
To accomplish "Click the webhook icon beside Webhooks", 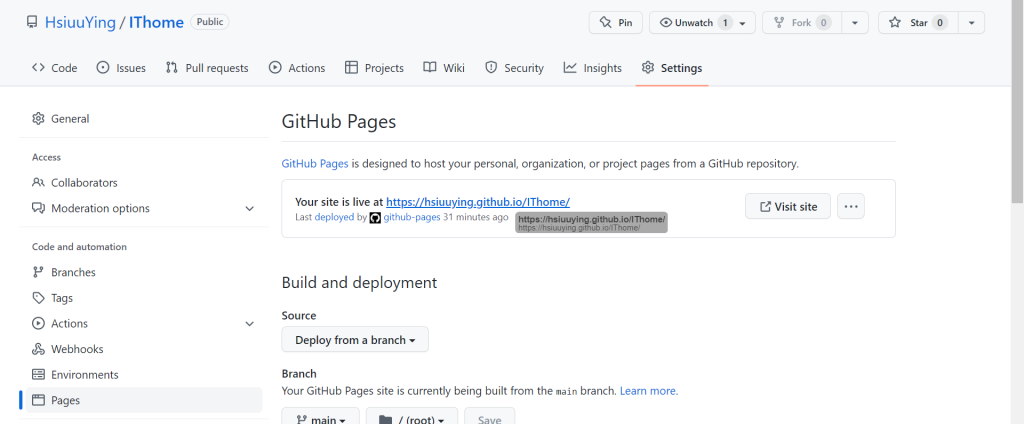I will 38,349.
